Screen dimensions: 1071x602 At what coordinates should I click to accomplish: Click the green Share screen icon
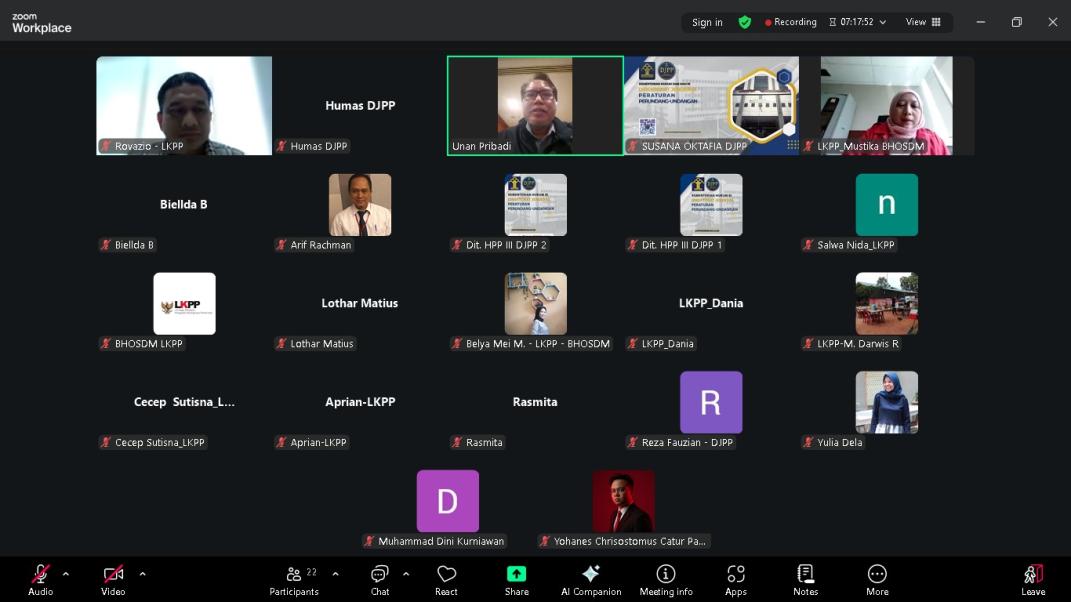(516, 574)
